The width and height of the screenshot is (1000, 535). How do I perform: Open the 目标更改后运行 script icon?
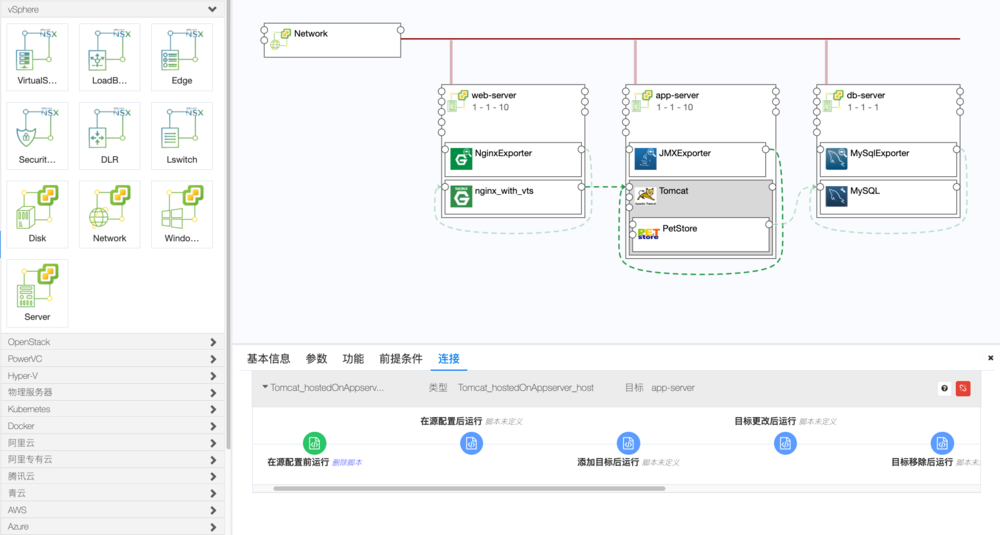[785, 443]
